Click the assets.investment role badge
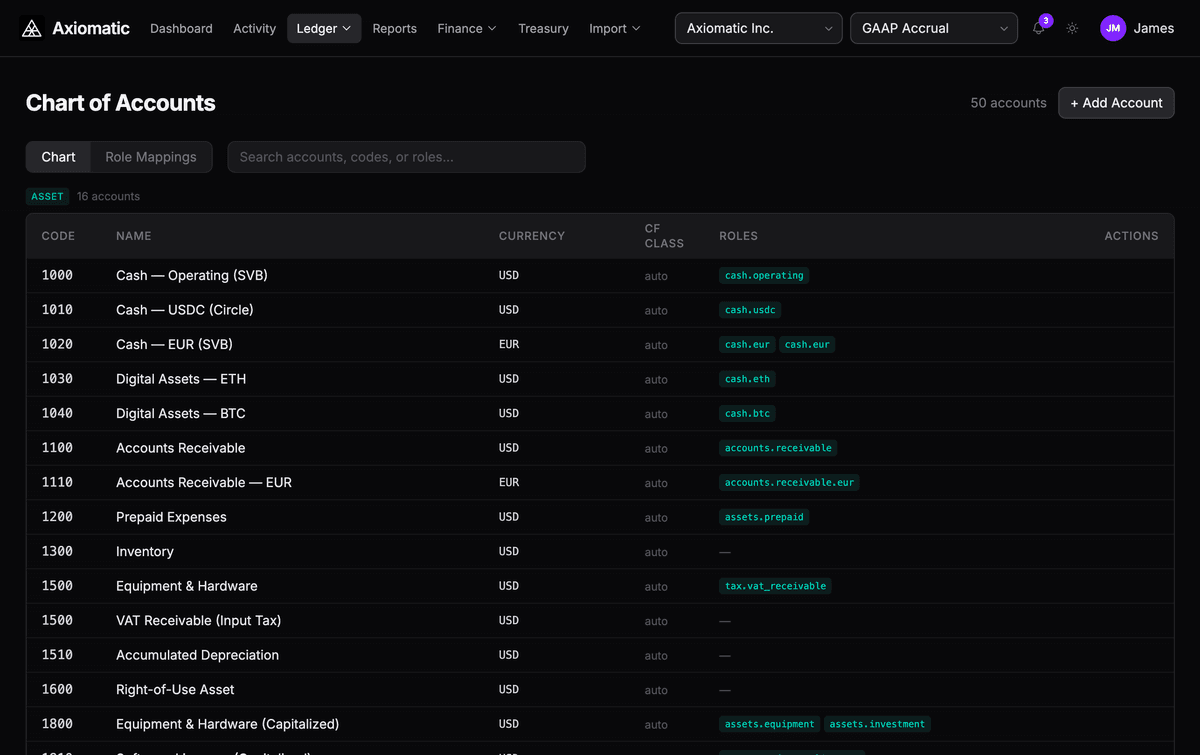This screenshot has width=1200, height=755. click(878, 723)
